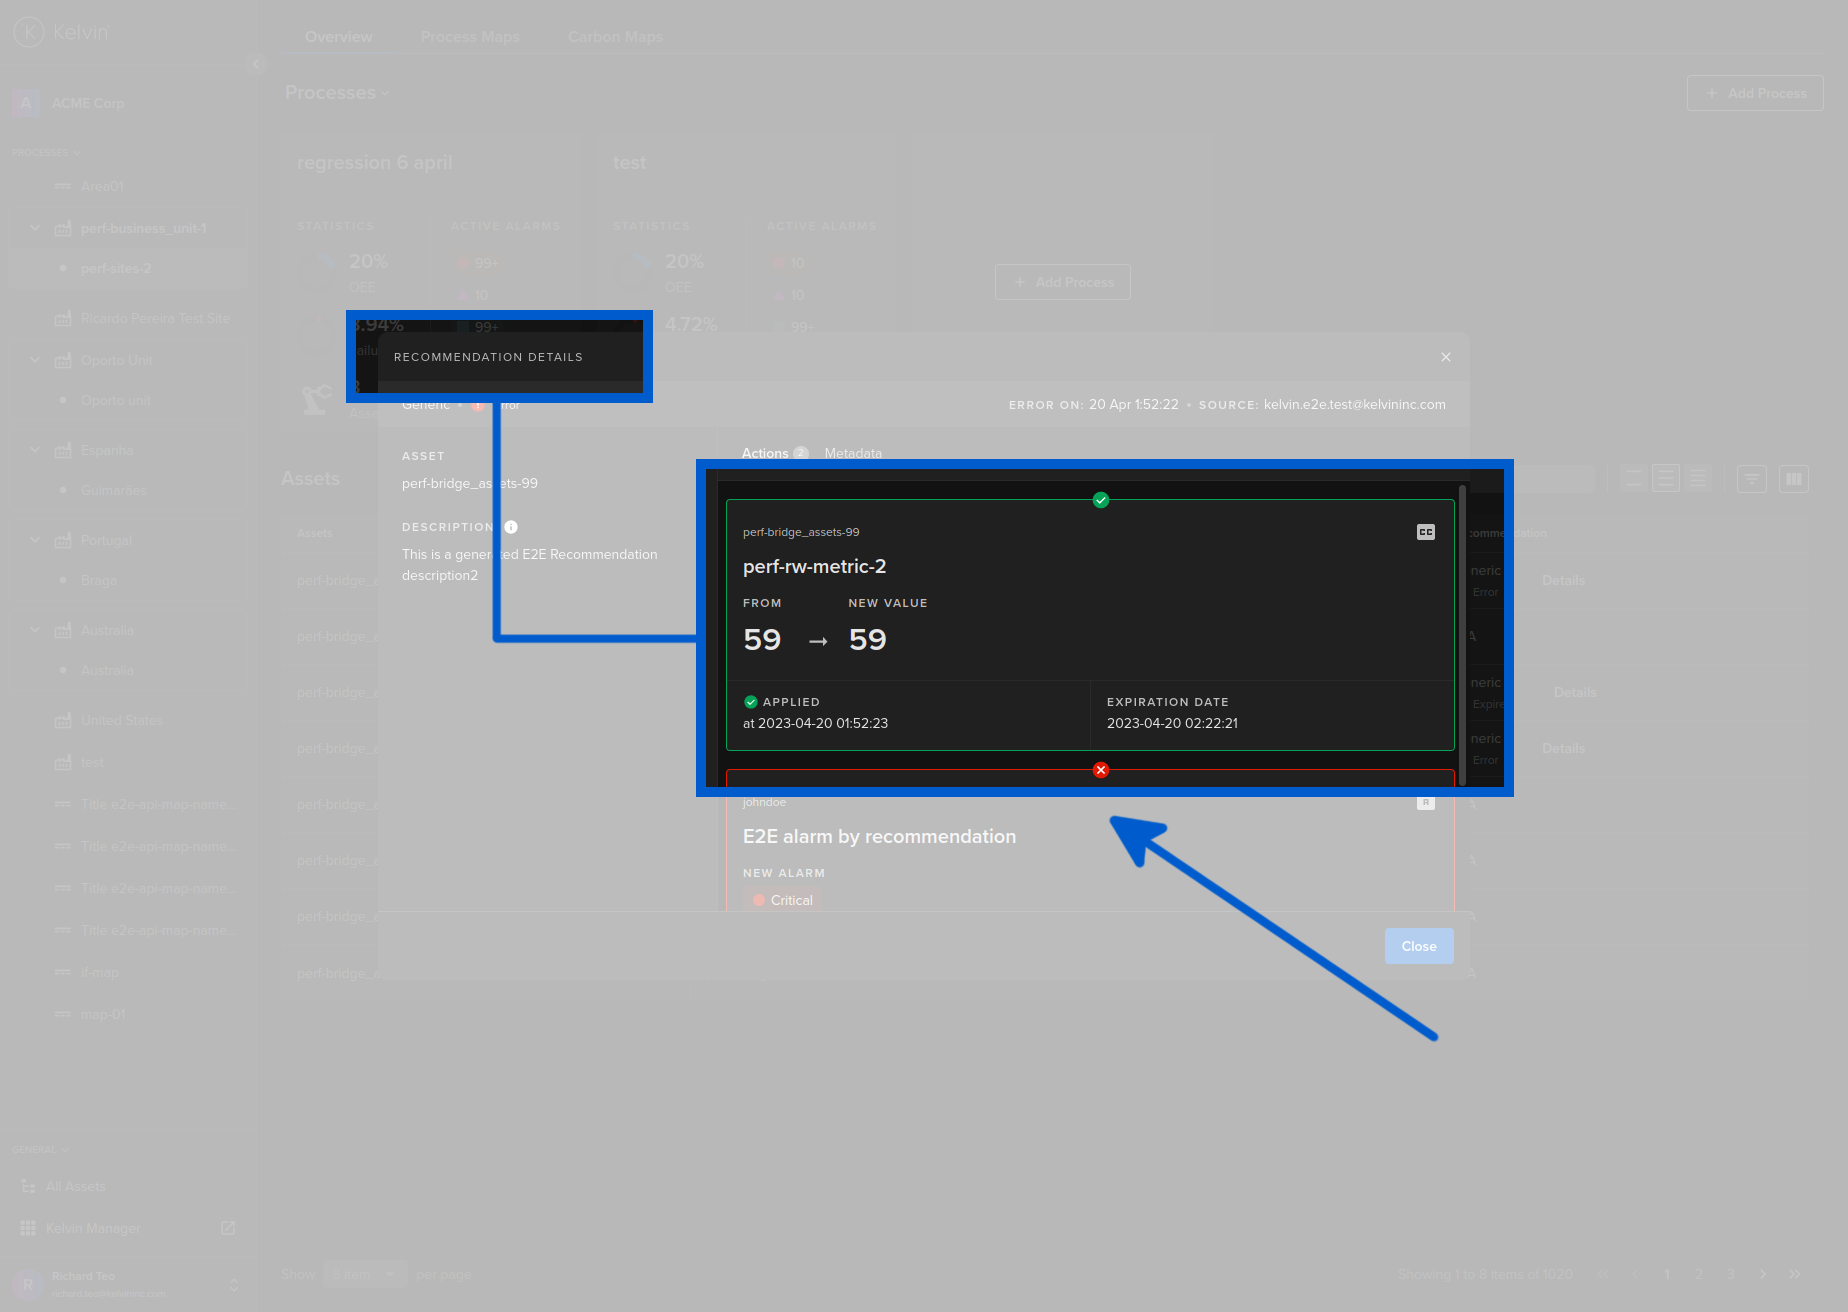Click the ACME Corp avatar icon
Screen dimensions: 1848x1312
25,103
